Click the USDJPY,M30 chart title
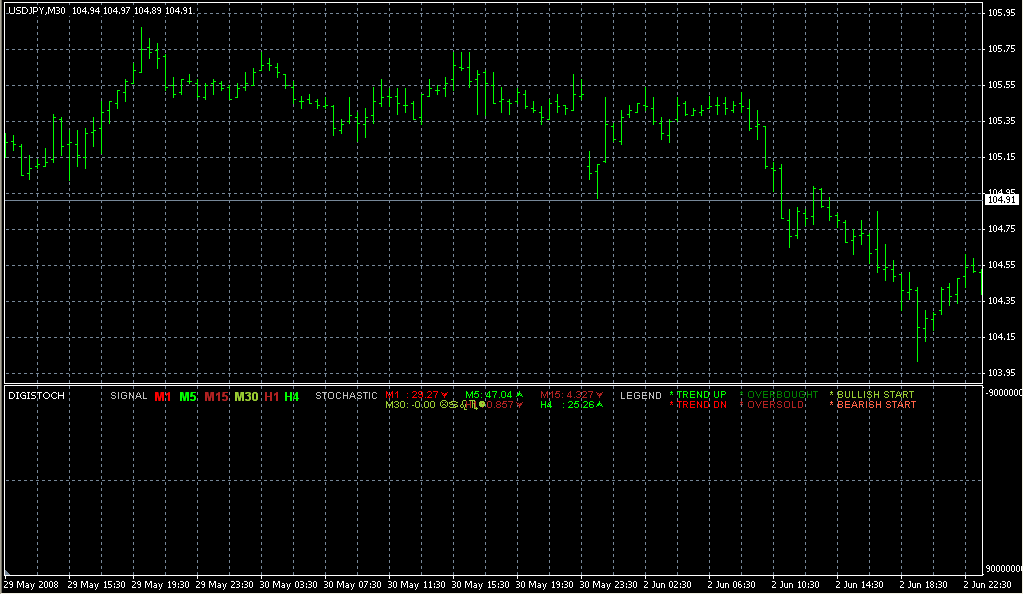 coord(38,10)
